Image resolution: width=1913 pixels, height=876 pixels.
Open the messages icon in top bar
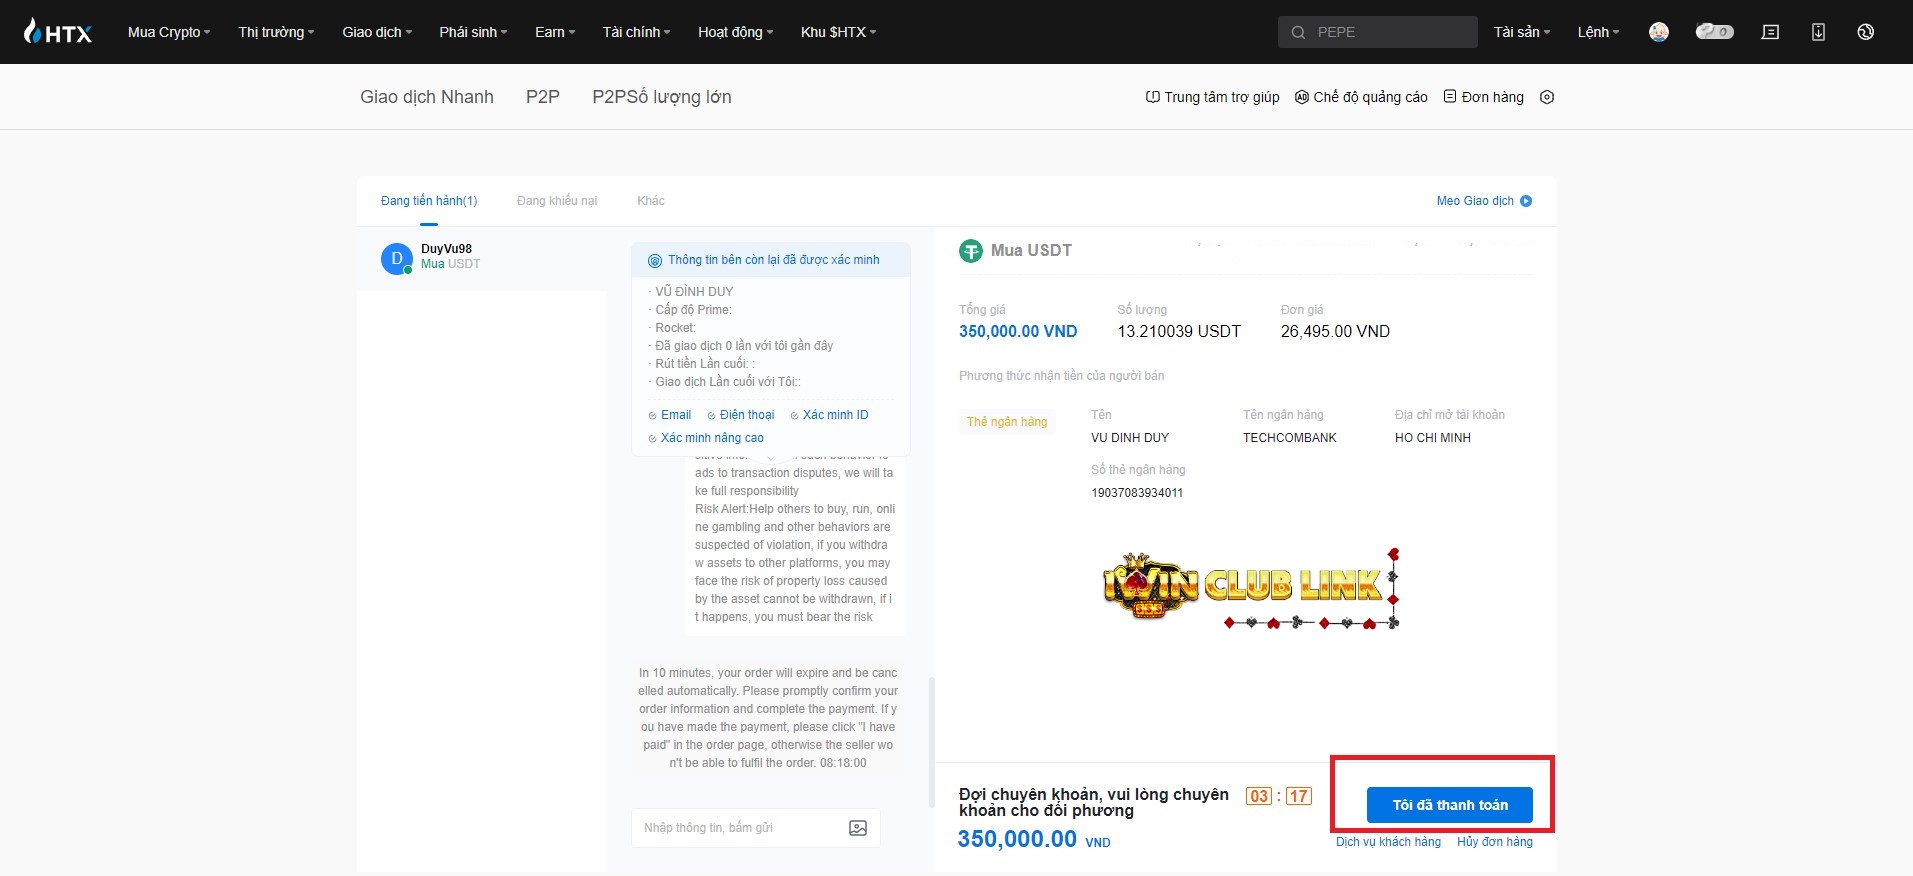[x=1770, y=32]
